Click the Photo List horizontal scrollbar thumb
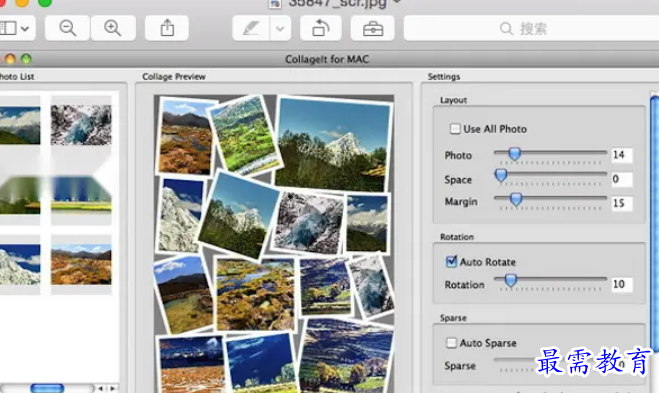The image size is (659, 393). pyautogui.click(x=47, y=388)
